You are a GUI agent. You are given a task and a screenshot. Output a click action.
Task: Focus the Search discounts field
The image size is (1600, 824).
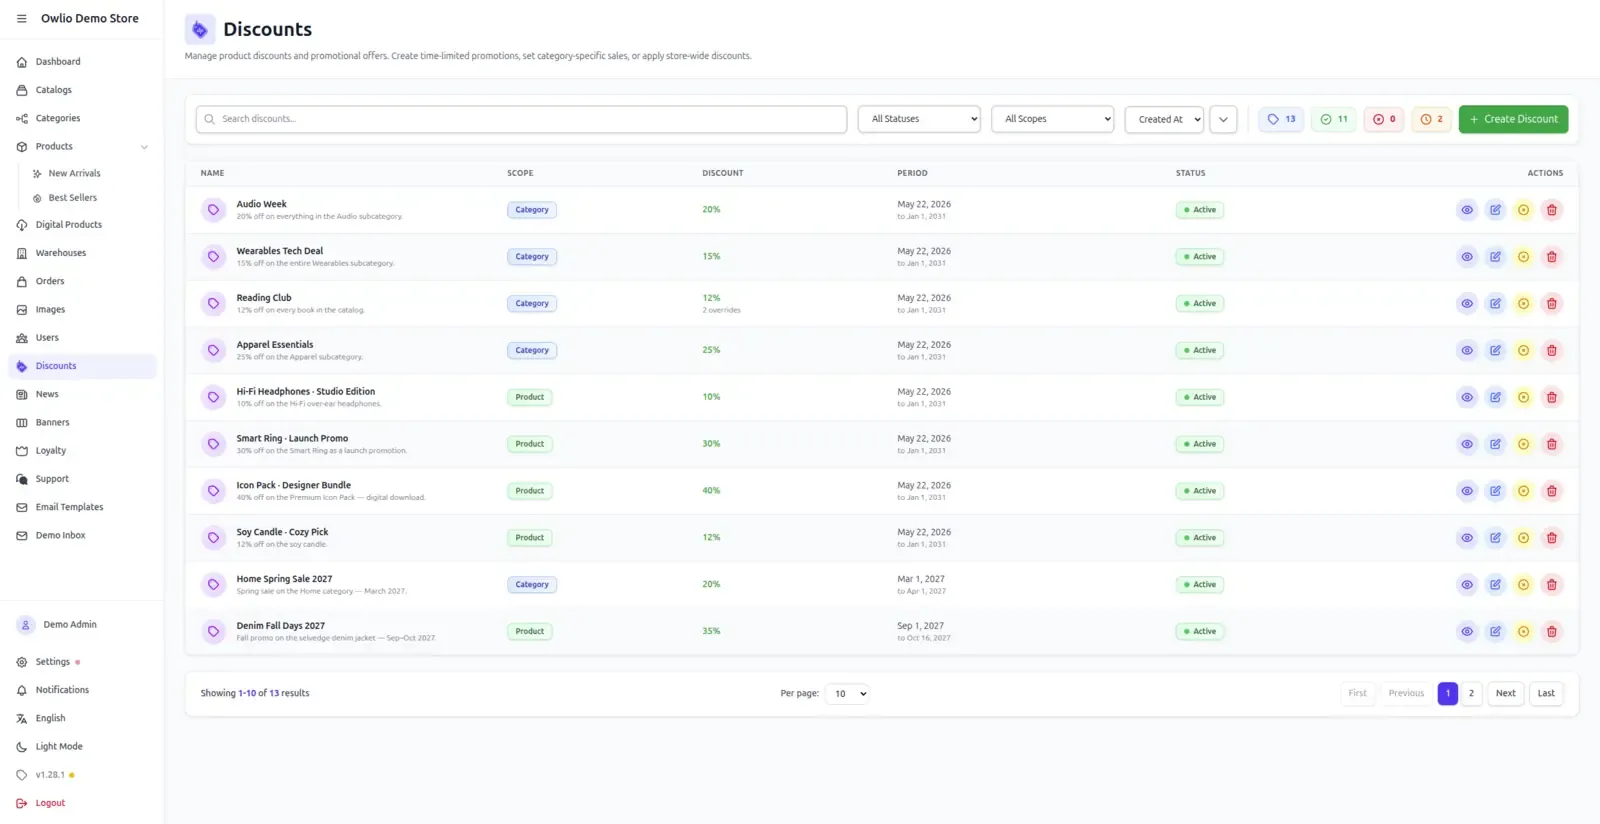[521, 119]
